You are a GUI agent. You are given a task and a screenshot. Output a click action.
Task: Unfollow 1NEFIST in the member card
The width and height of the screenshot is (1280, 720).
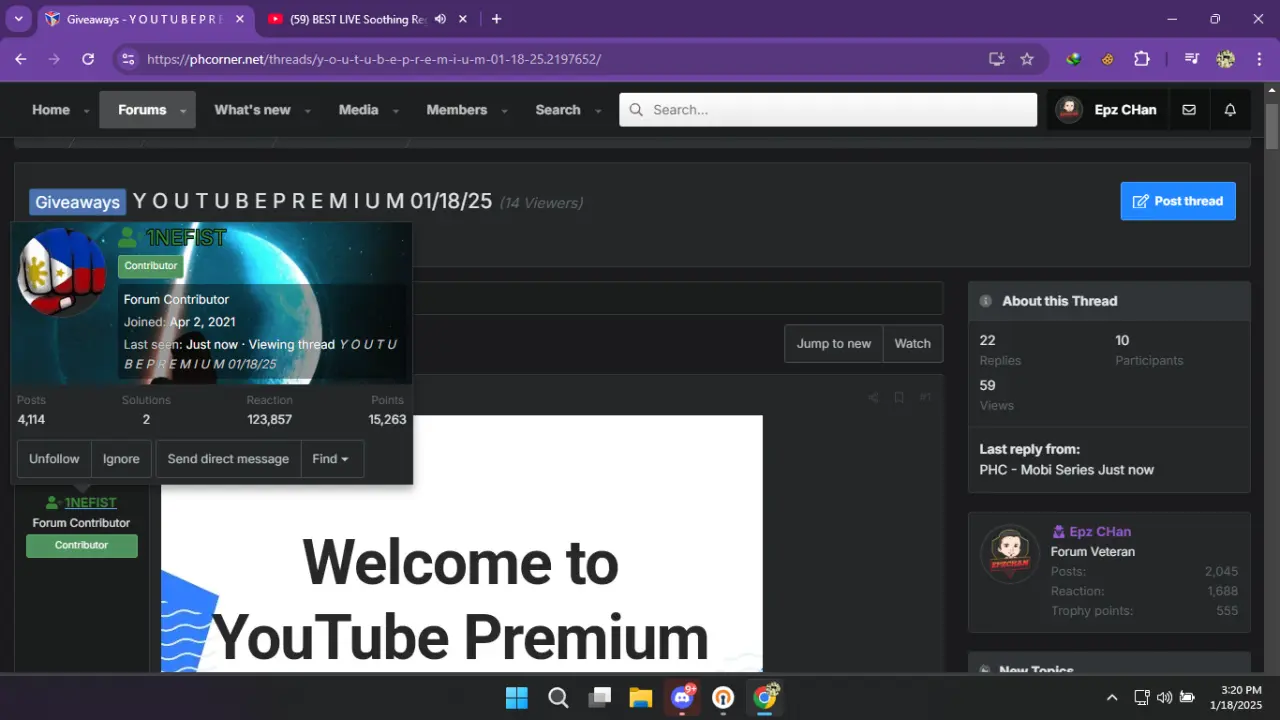pyautogui.click(x=54, y=459)
